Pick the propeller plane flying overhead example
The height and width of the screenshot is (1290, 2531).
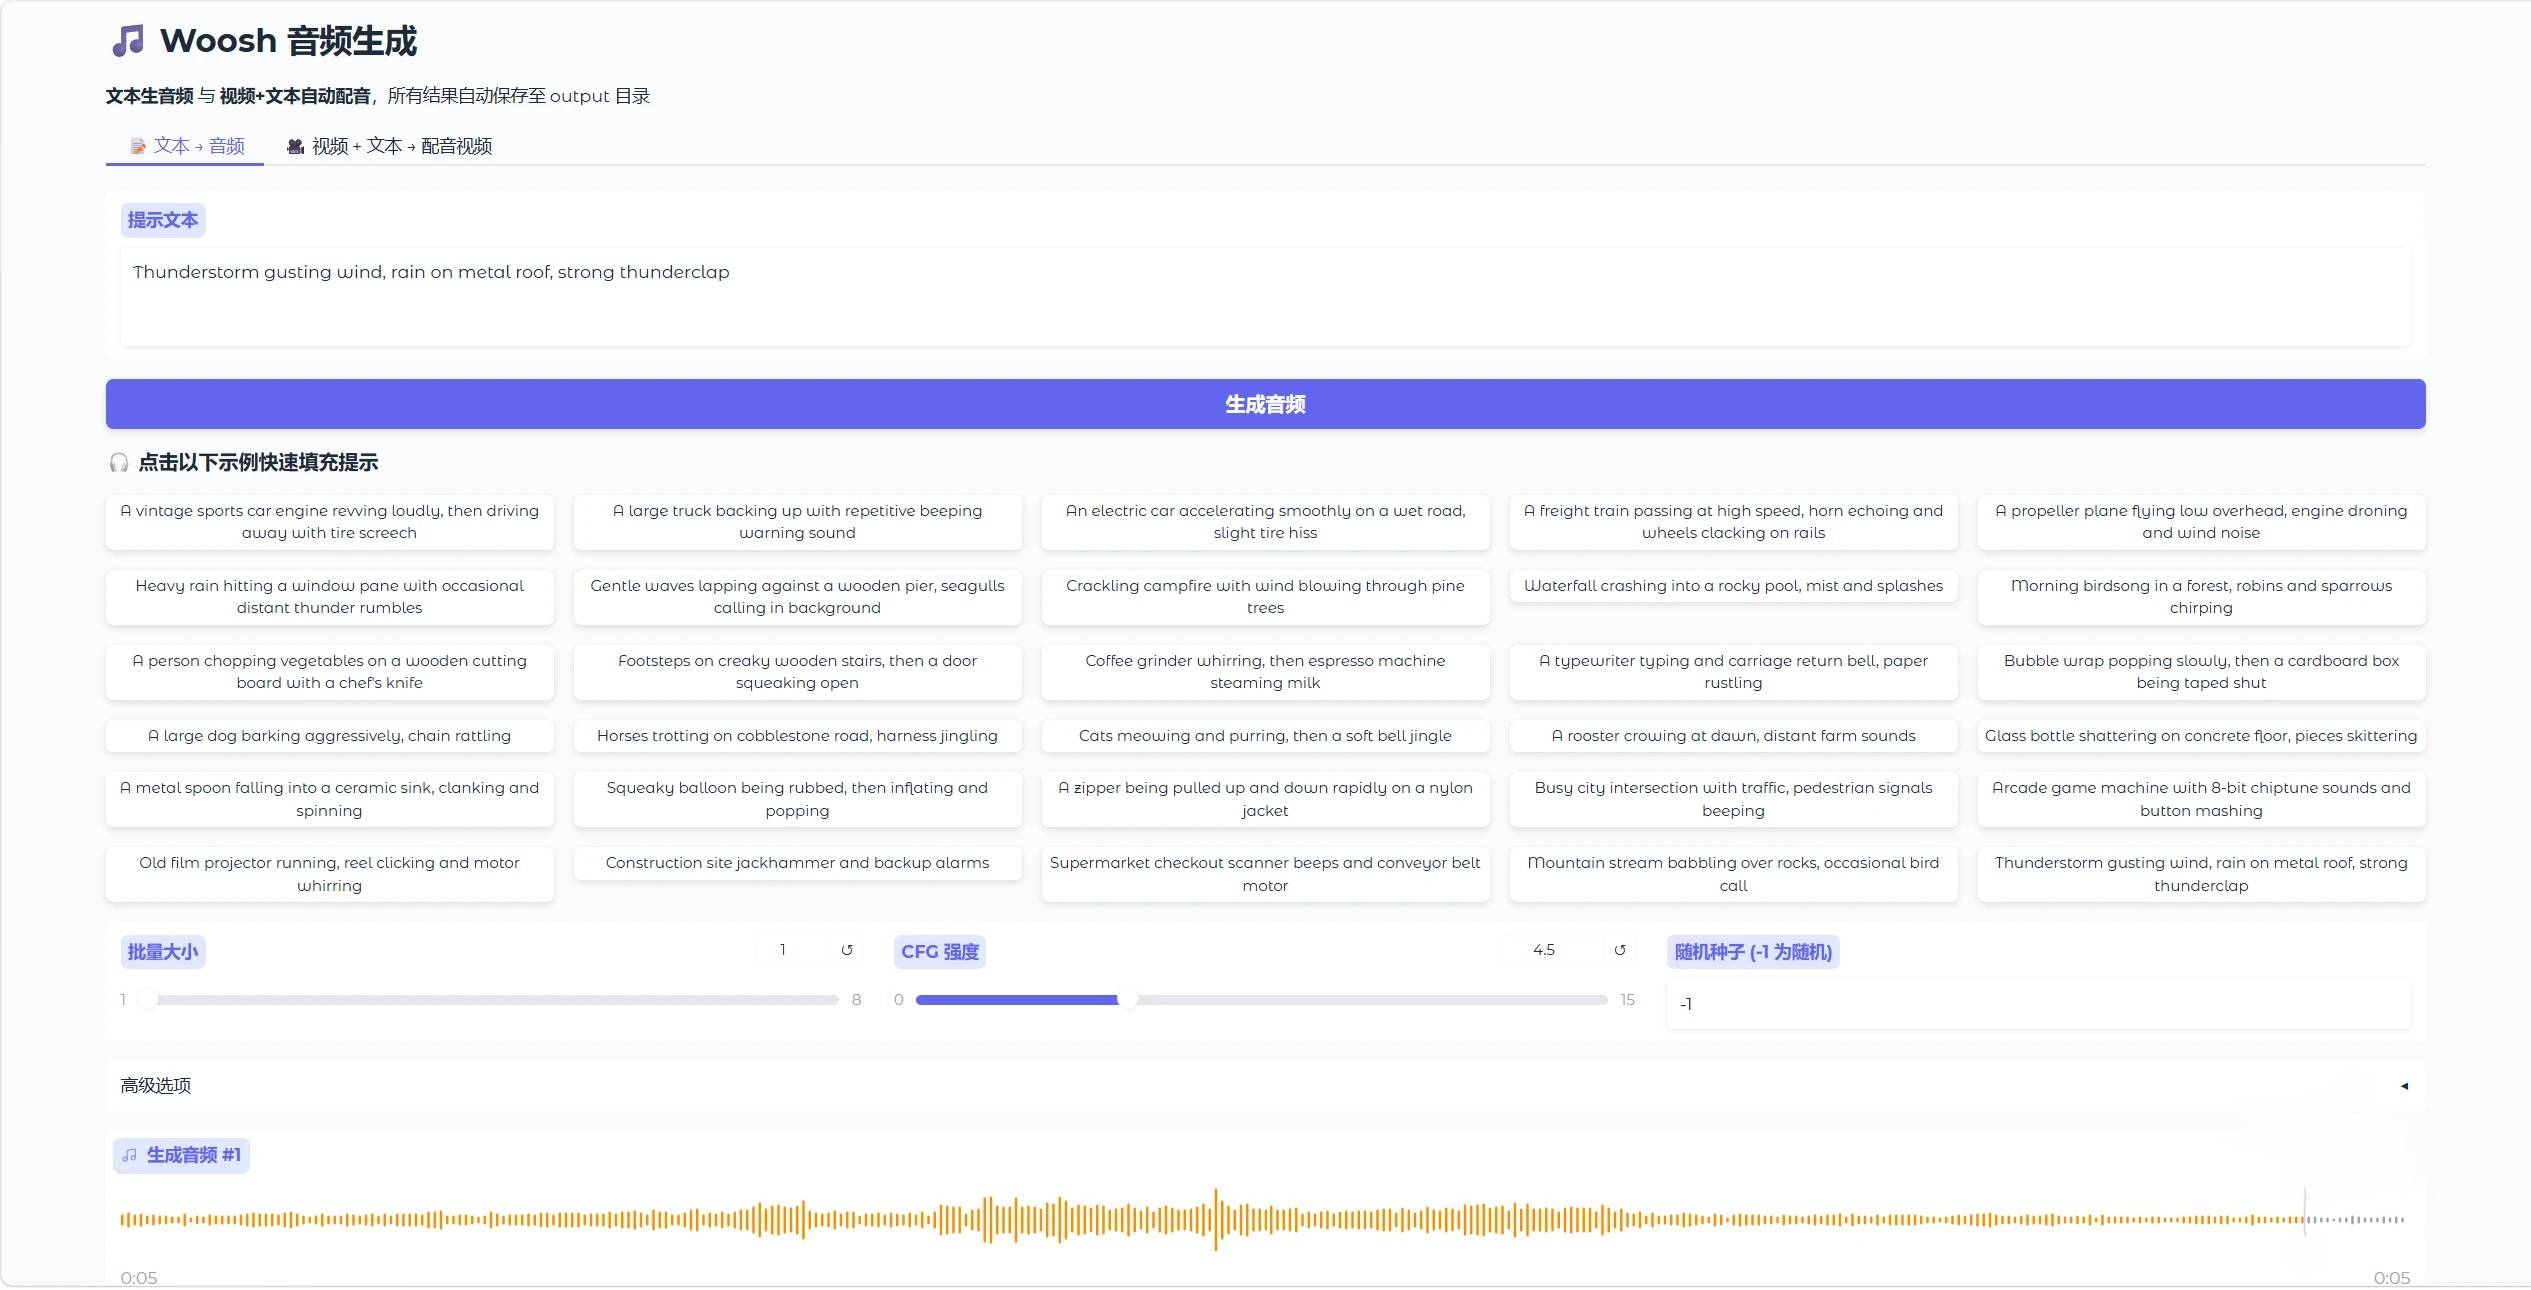pyautogui.click(x=2201, y=522)
